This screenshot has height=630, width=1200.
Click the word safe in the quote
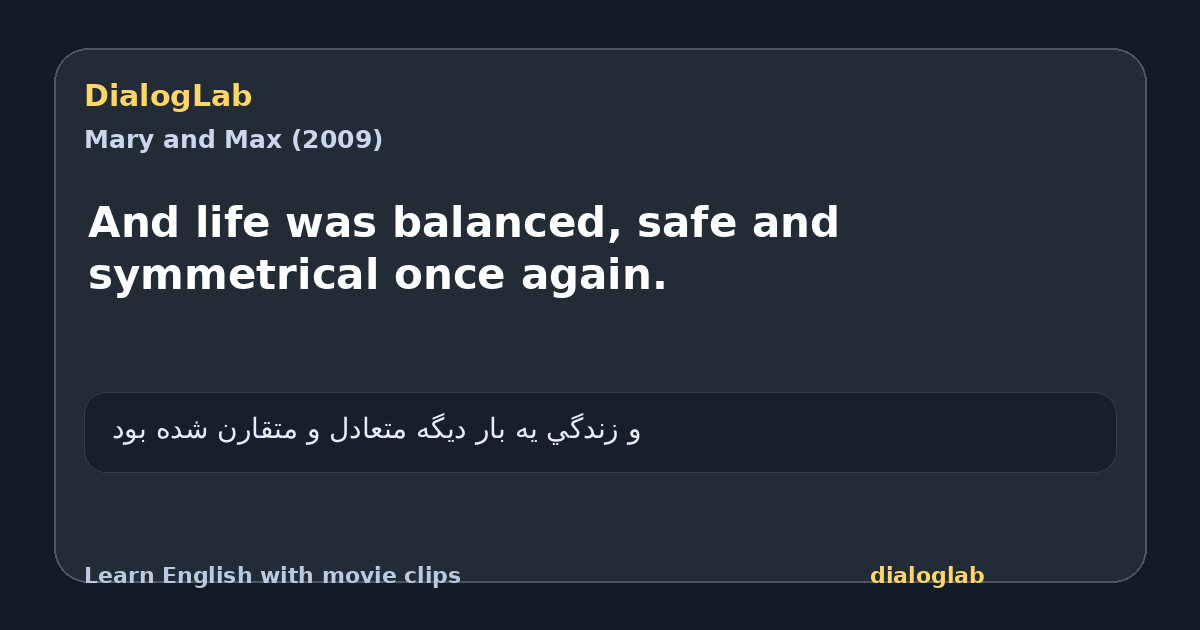point(687,223)
